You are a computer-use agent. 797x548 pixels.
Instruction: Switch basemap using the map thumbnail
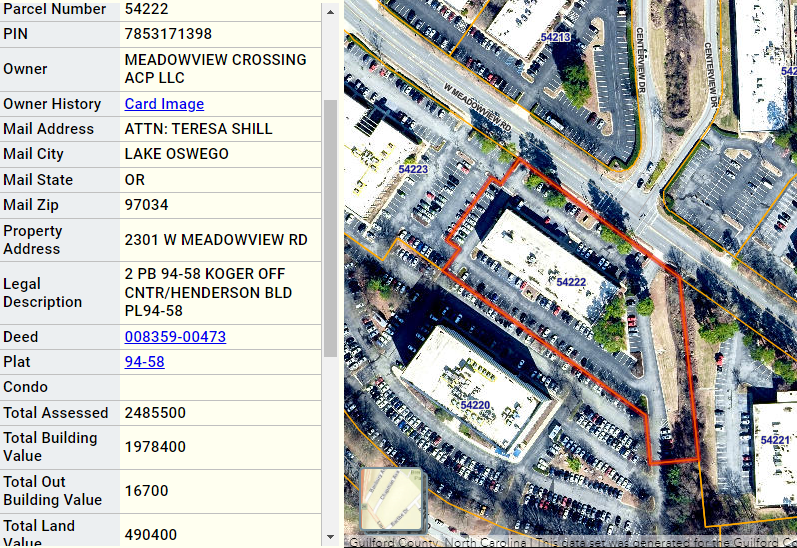(392, 500)
